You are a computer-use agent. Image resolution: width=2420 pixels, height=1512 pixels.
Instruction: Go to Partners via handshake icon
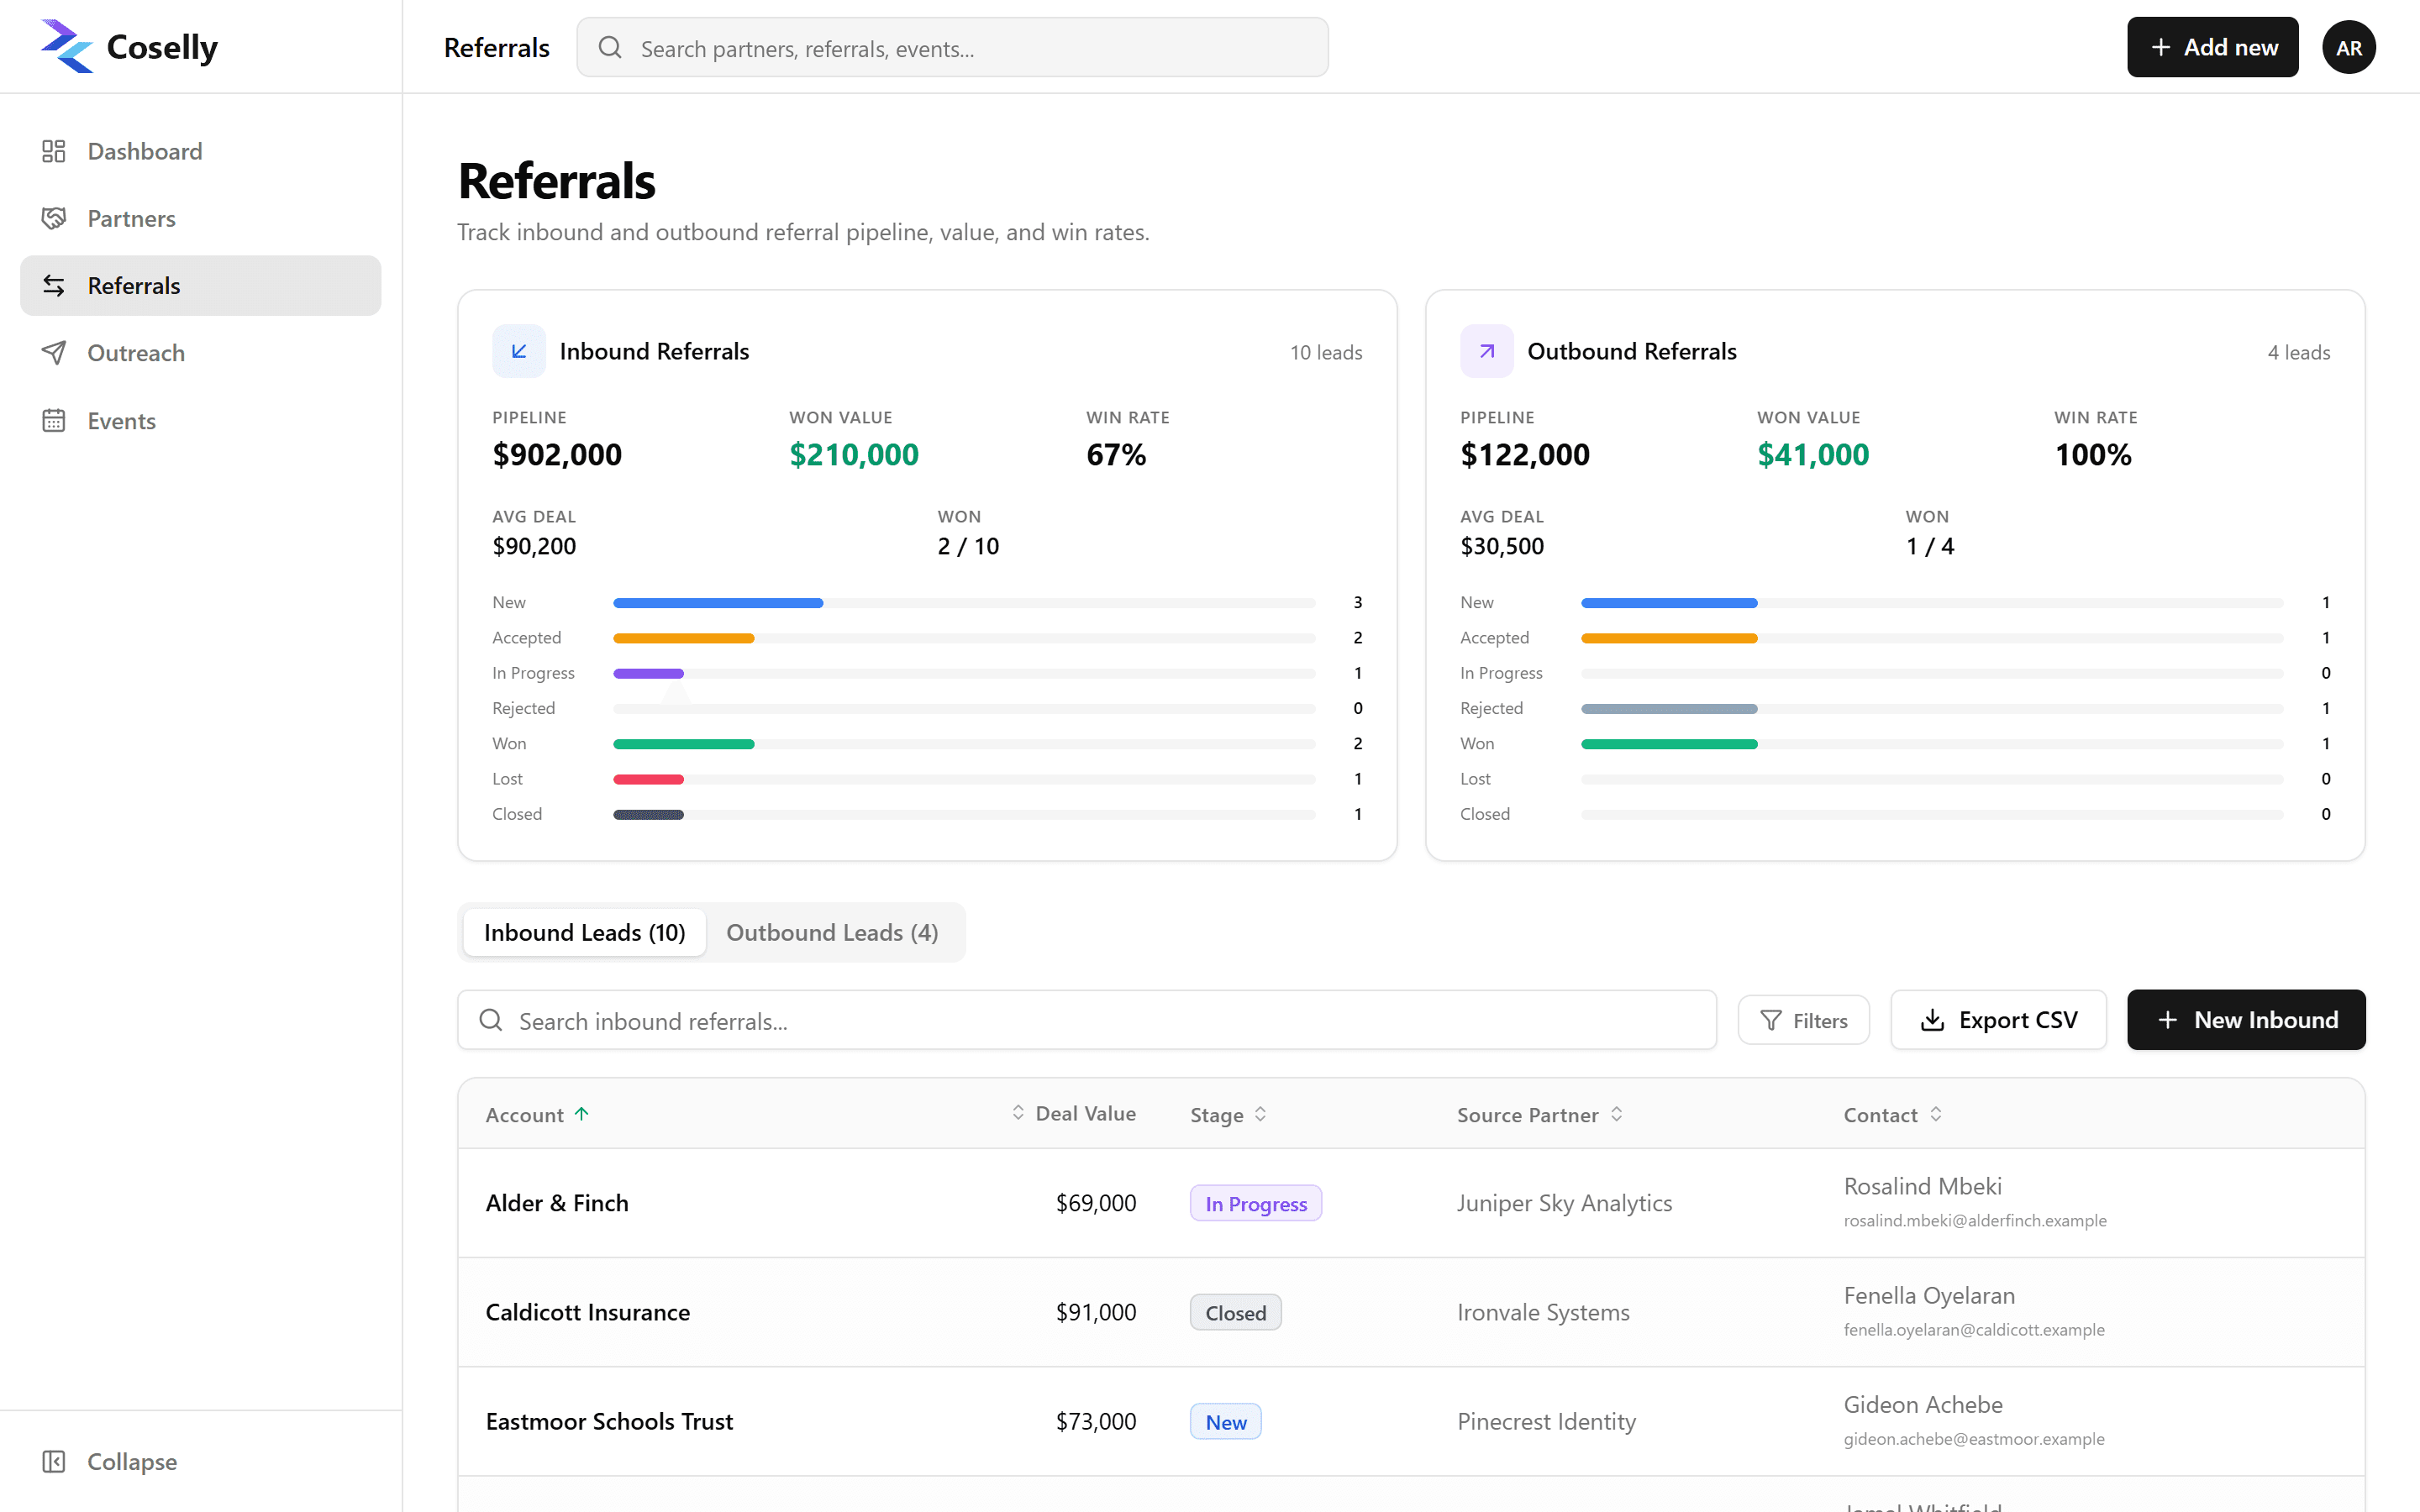click(x=54, y=218)
